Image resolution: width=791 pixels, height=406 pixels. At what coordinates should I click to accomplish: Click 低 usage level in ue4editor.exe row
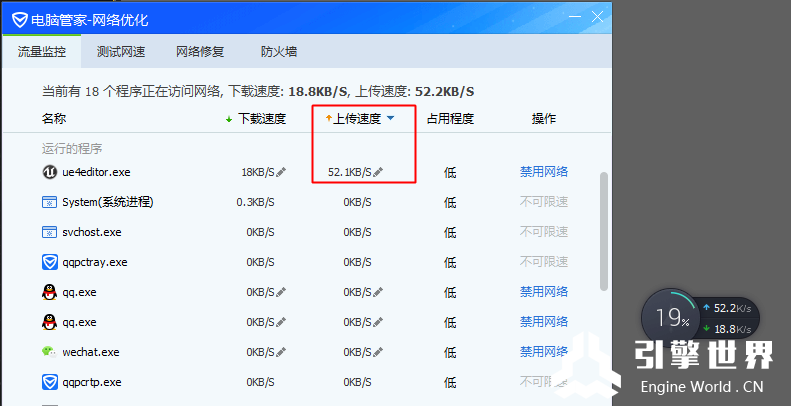[450, 172]
